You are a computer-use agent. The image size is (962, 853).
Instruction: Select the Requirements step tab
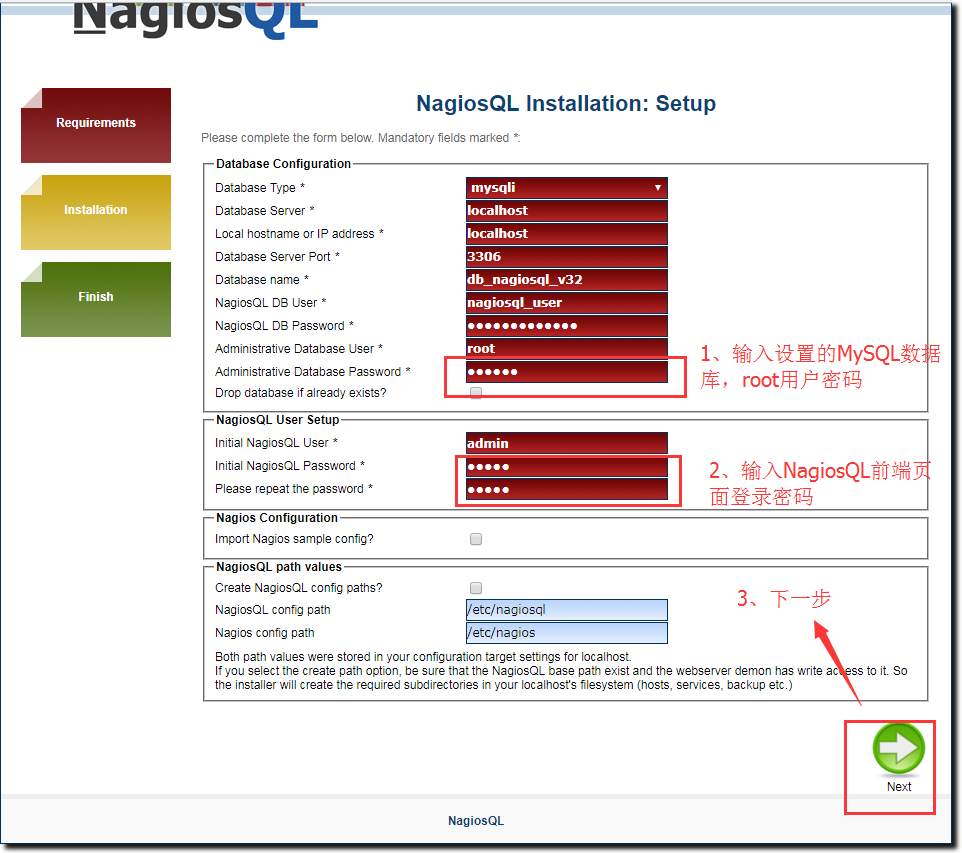(x=96, y=125)
